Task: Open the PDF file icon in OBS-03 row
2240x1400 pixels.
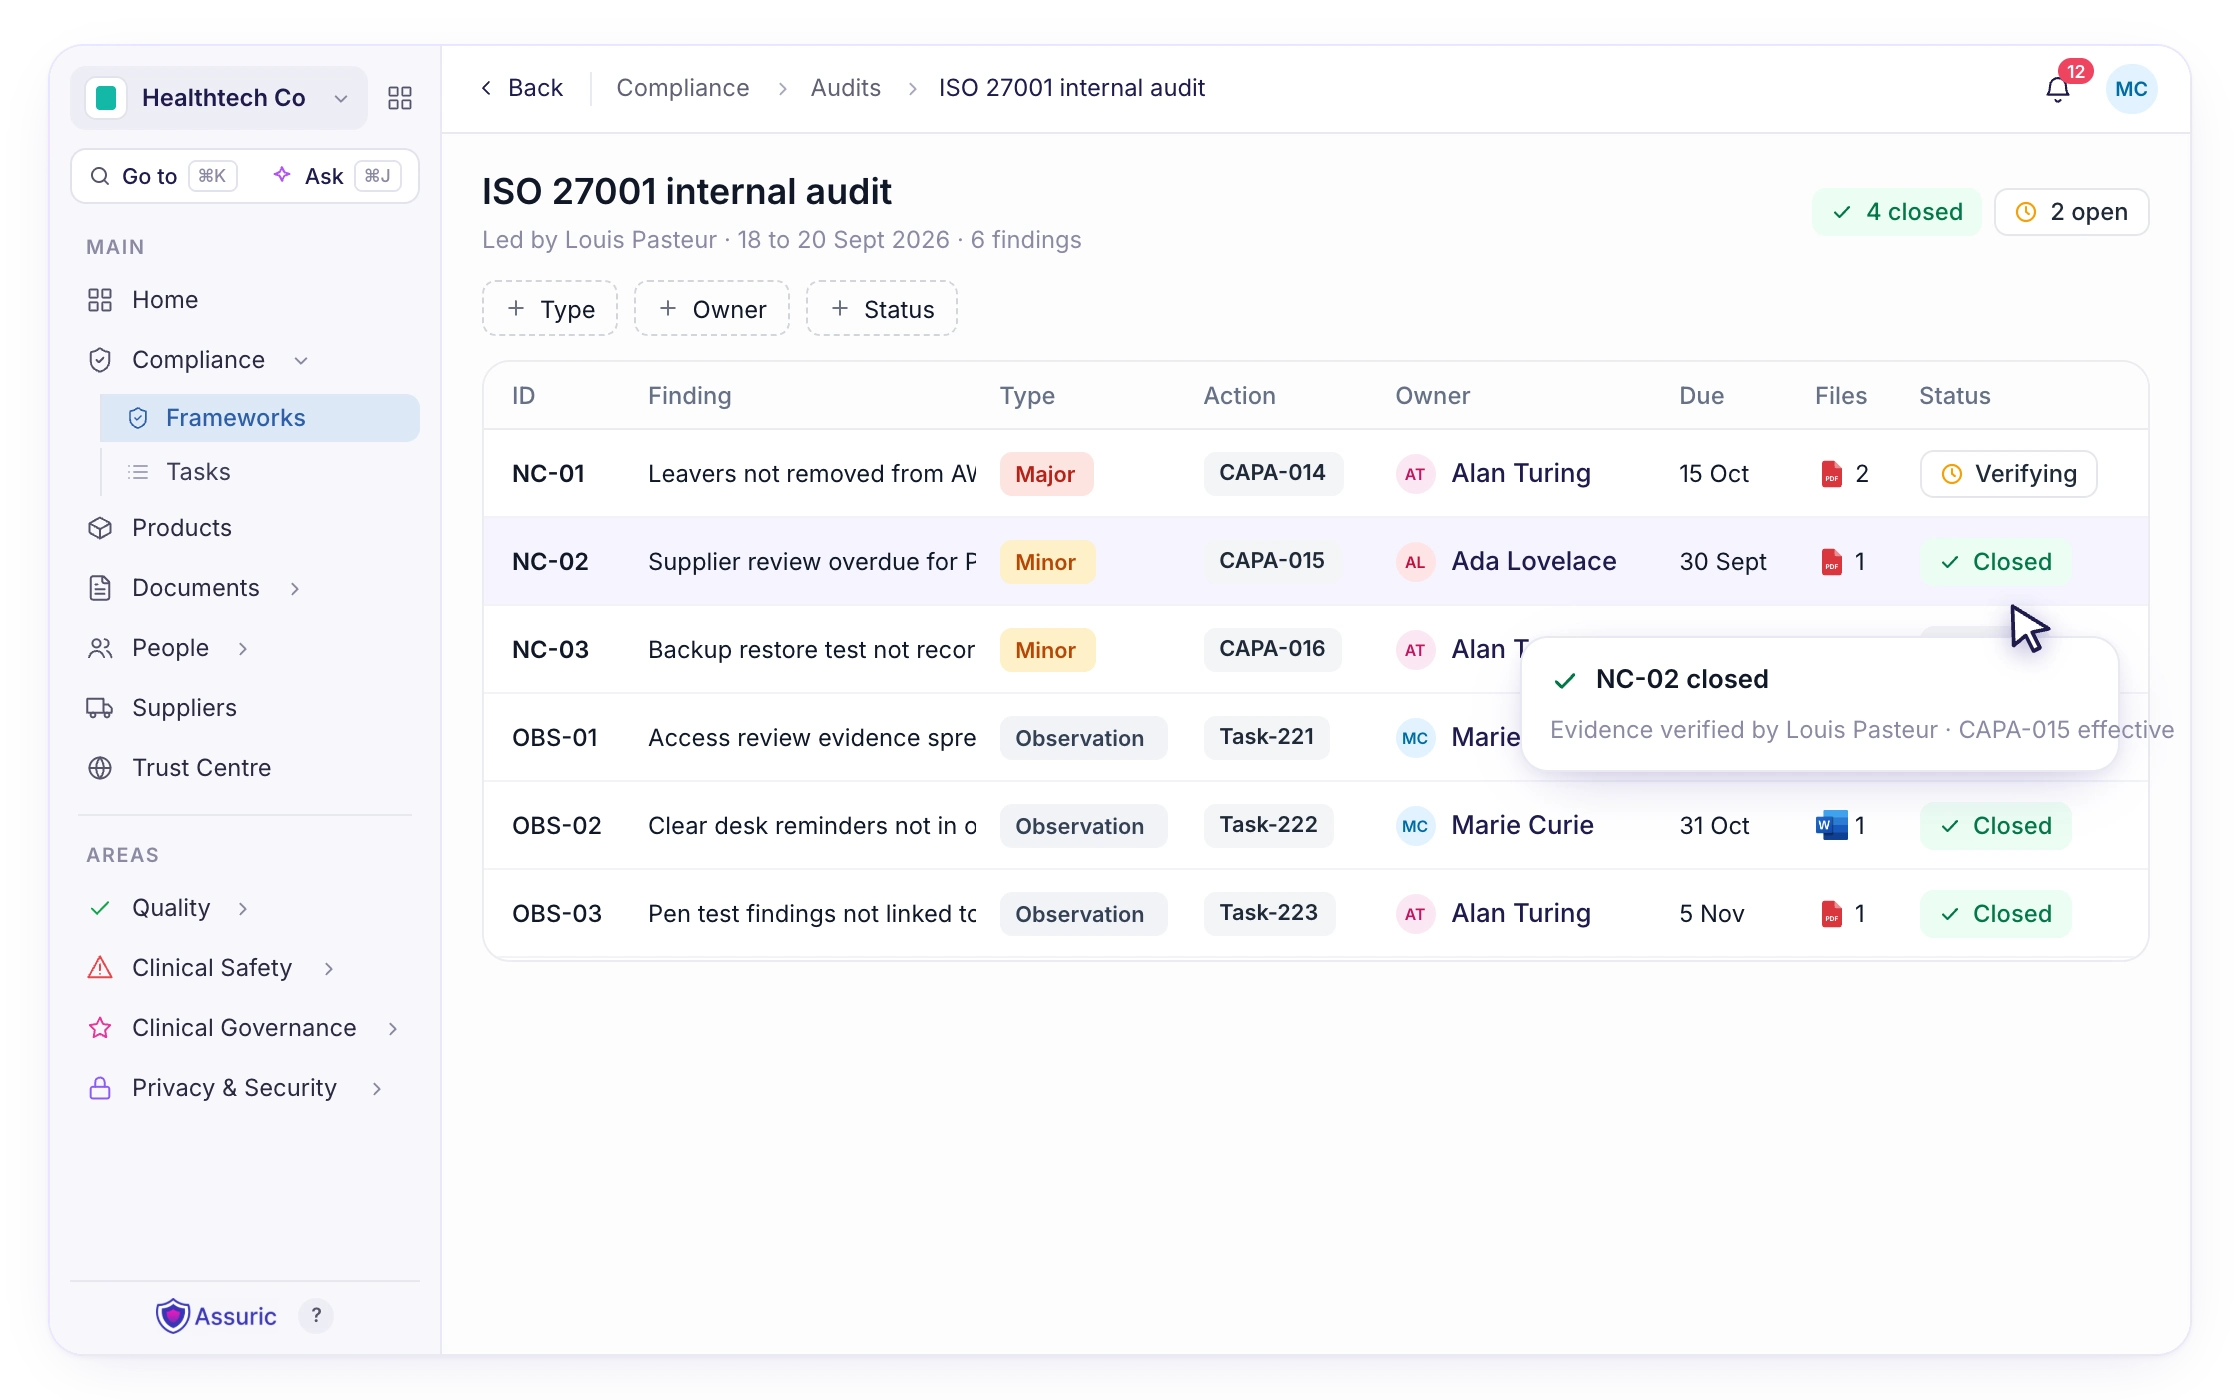Action: [1831, 914]
